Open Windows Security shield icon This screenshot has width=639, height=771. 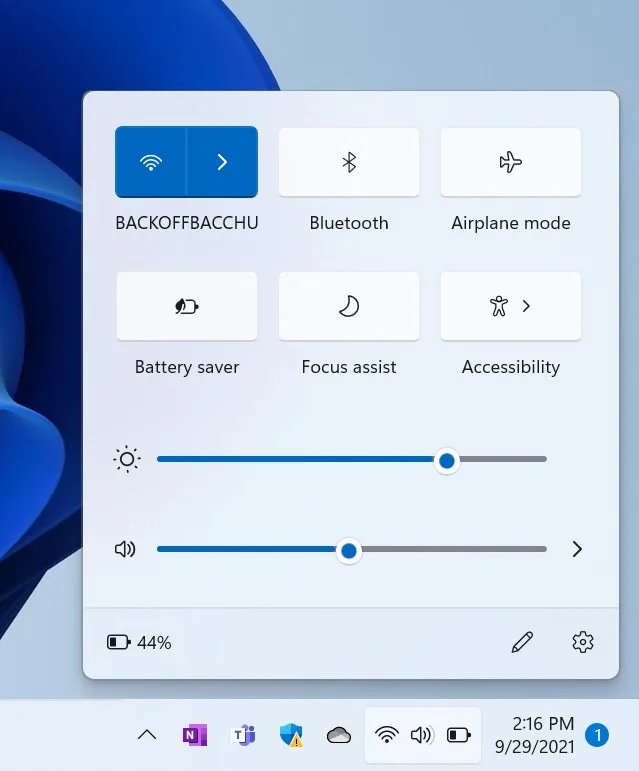pos(290,735)
